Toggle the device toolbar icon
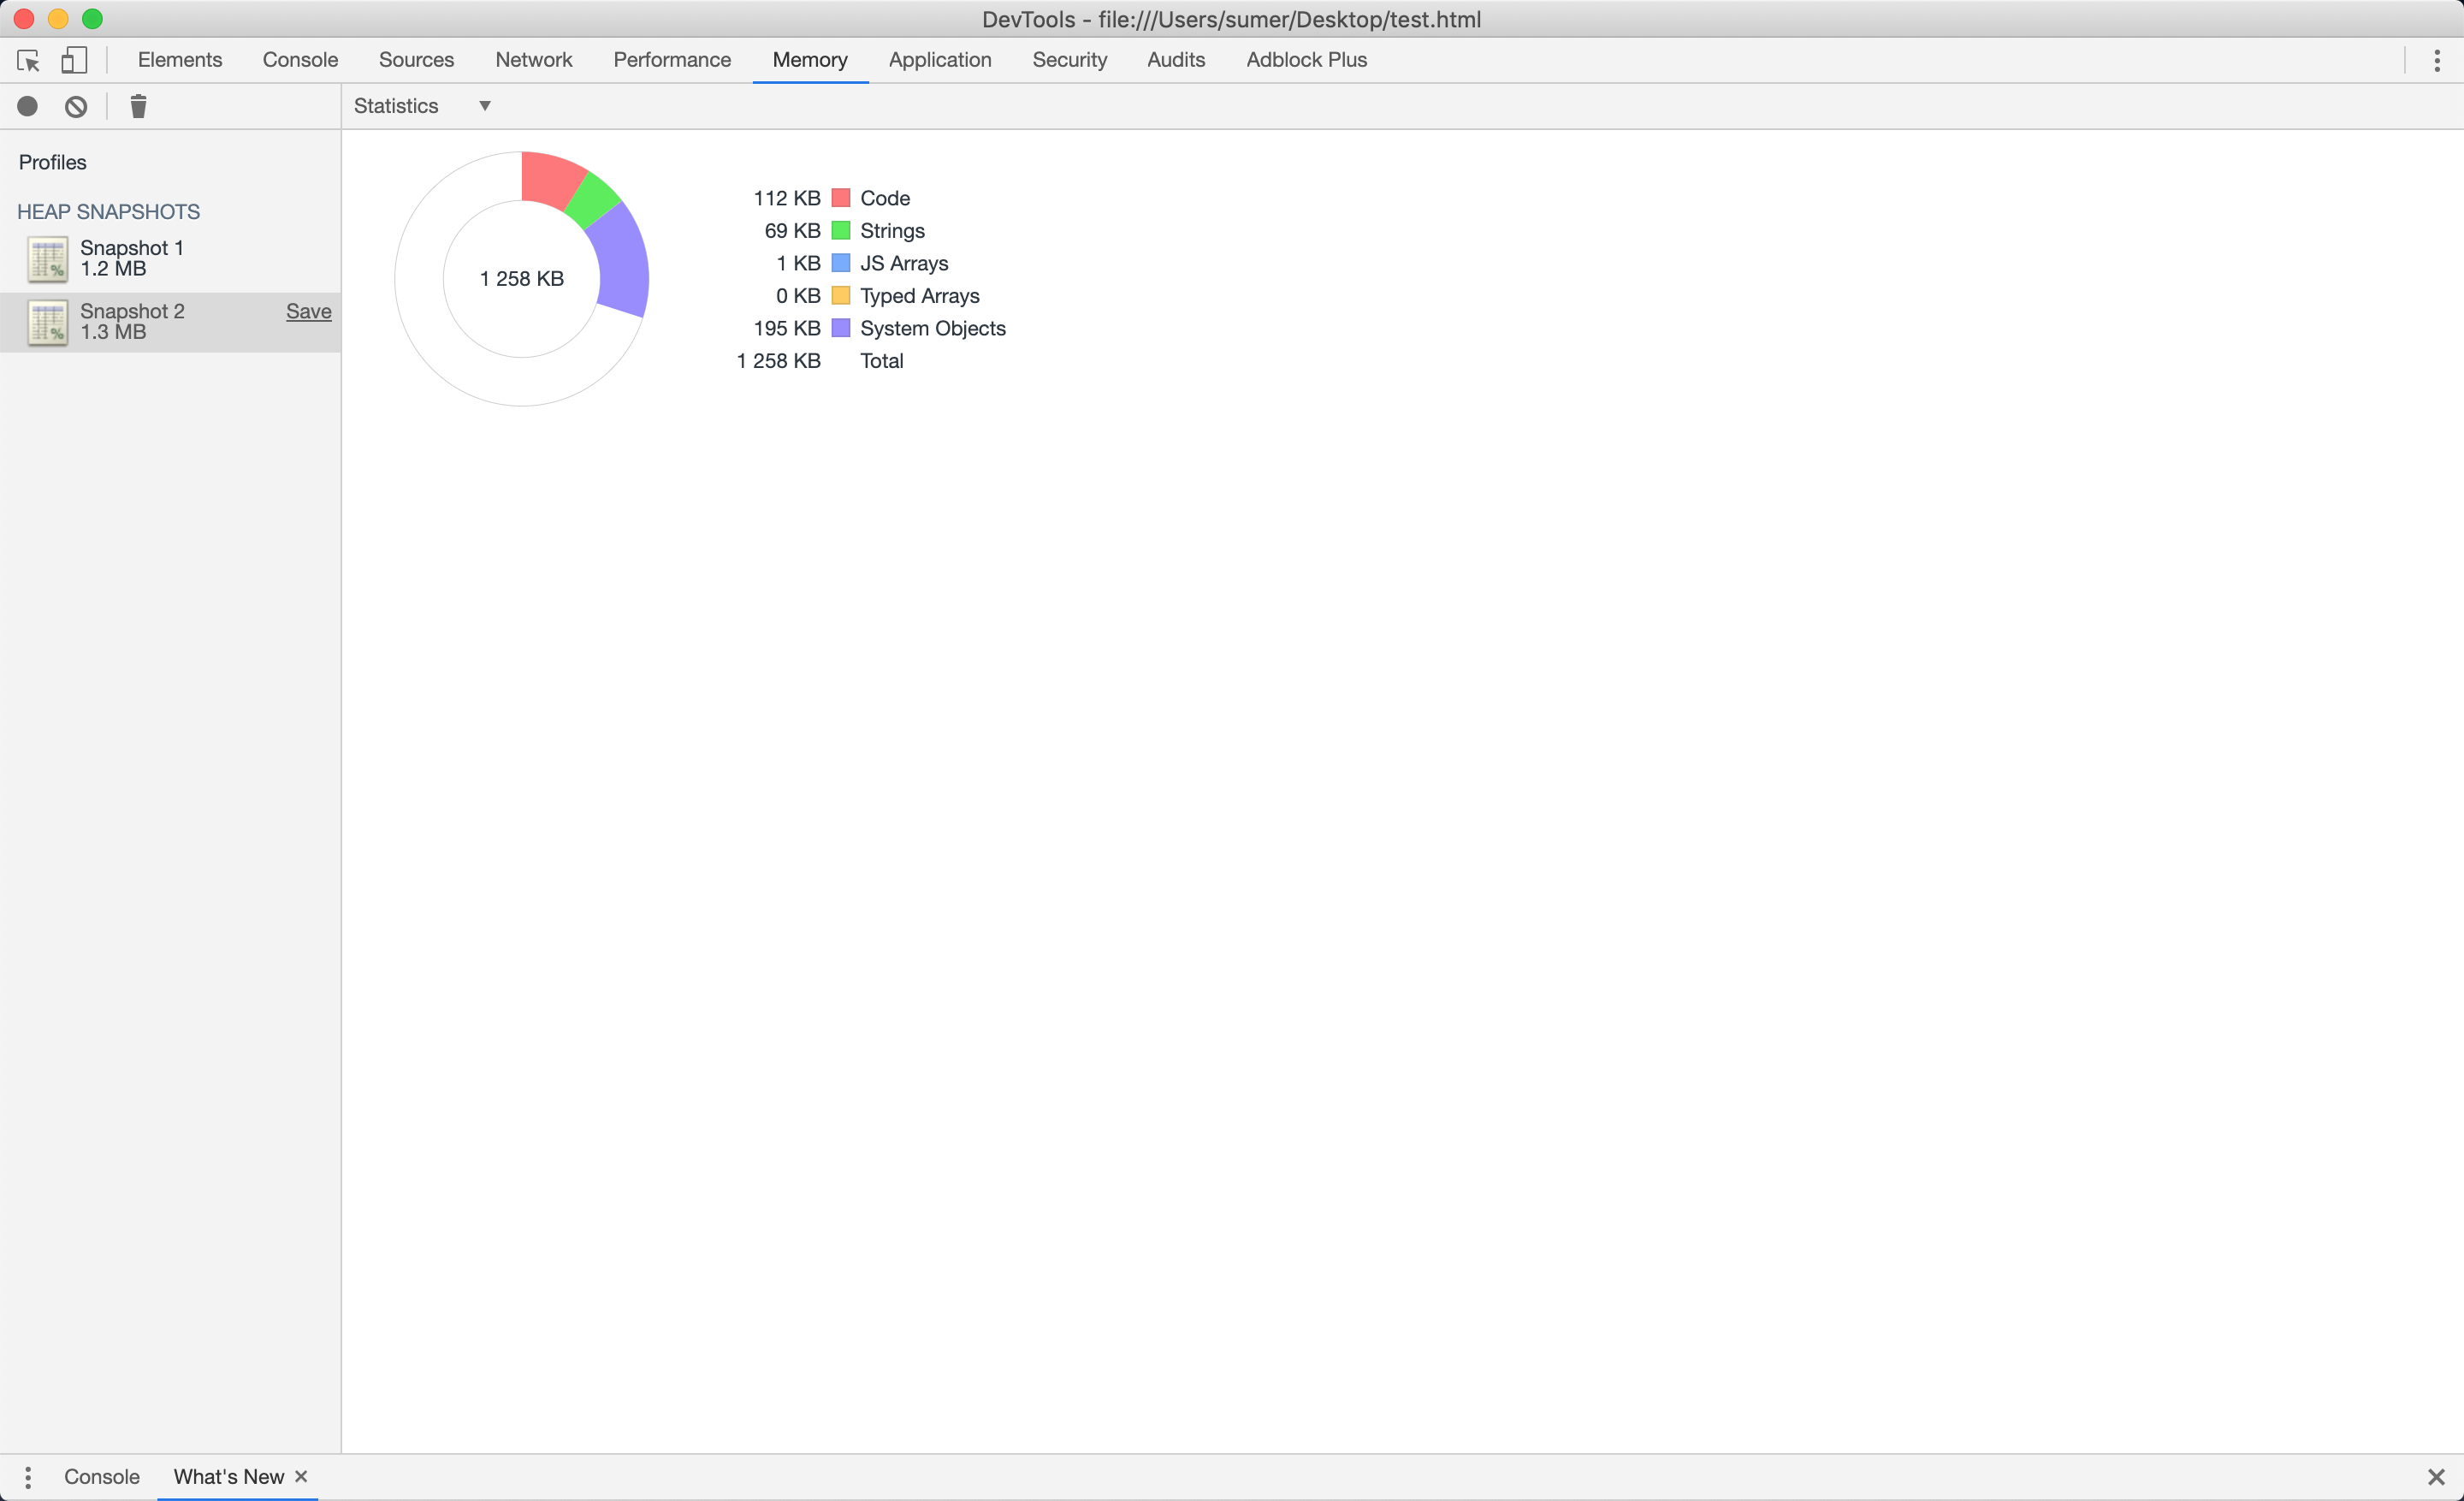The image size is (2464, 1501). point(74,61)
